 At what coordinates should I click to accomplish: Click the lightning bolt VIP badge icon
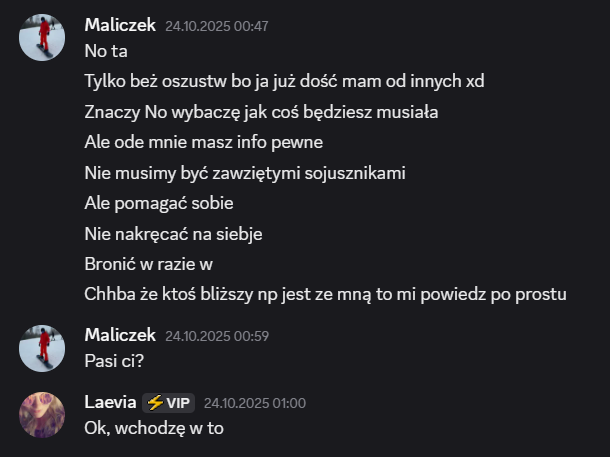tap(155, 403)
